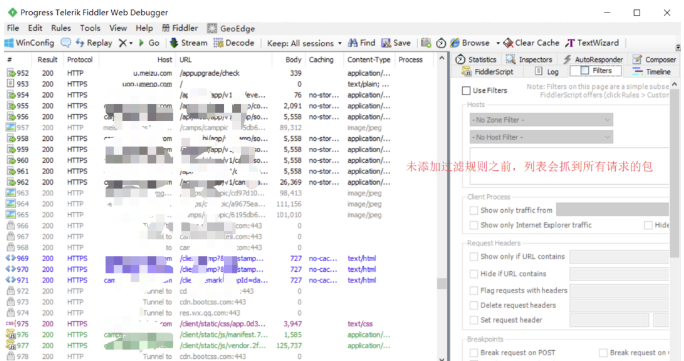Screen dimensions: 684x361
Task: Click the Show only traffic from process dropdown
Action: 612,209
